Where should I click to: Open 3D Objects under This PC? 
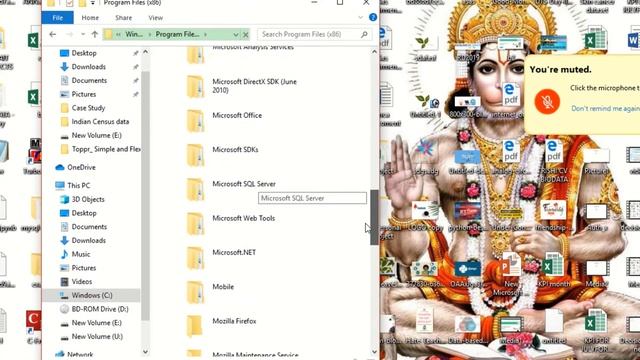[88, 199]
